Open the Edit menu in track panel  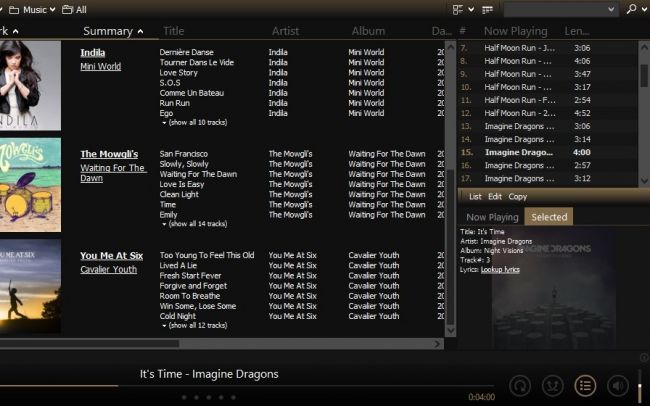[x=495, y=196]
